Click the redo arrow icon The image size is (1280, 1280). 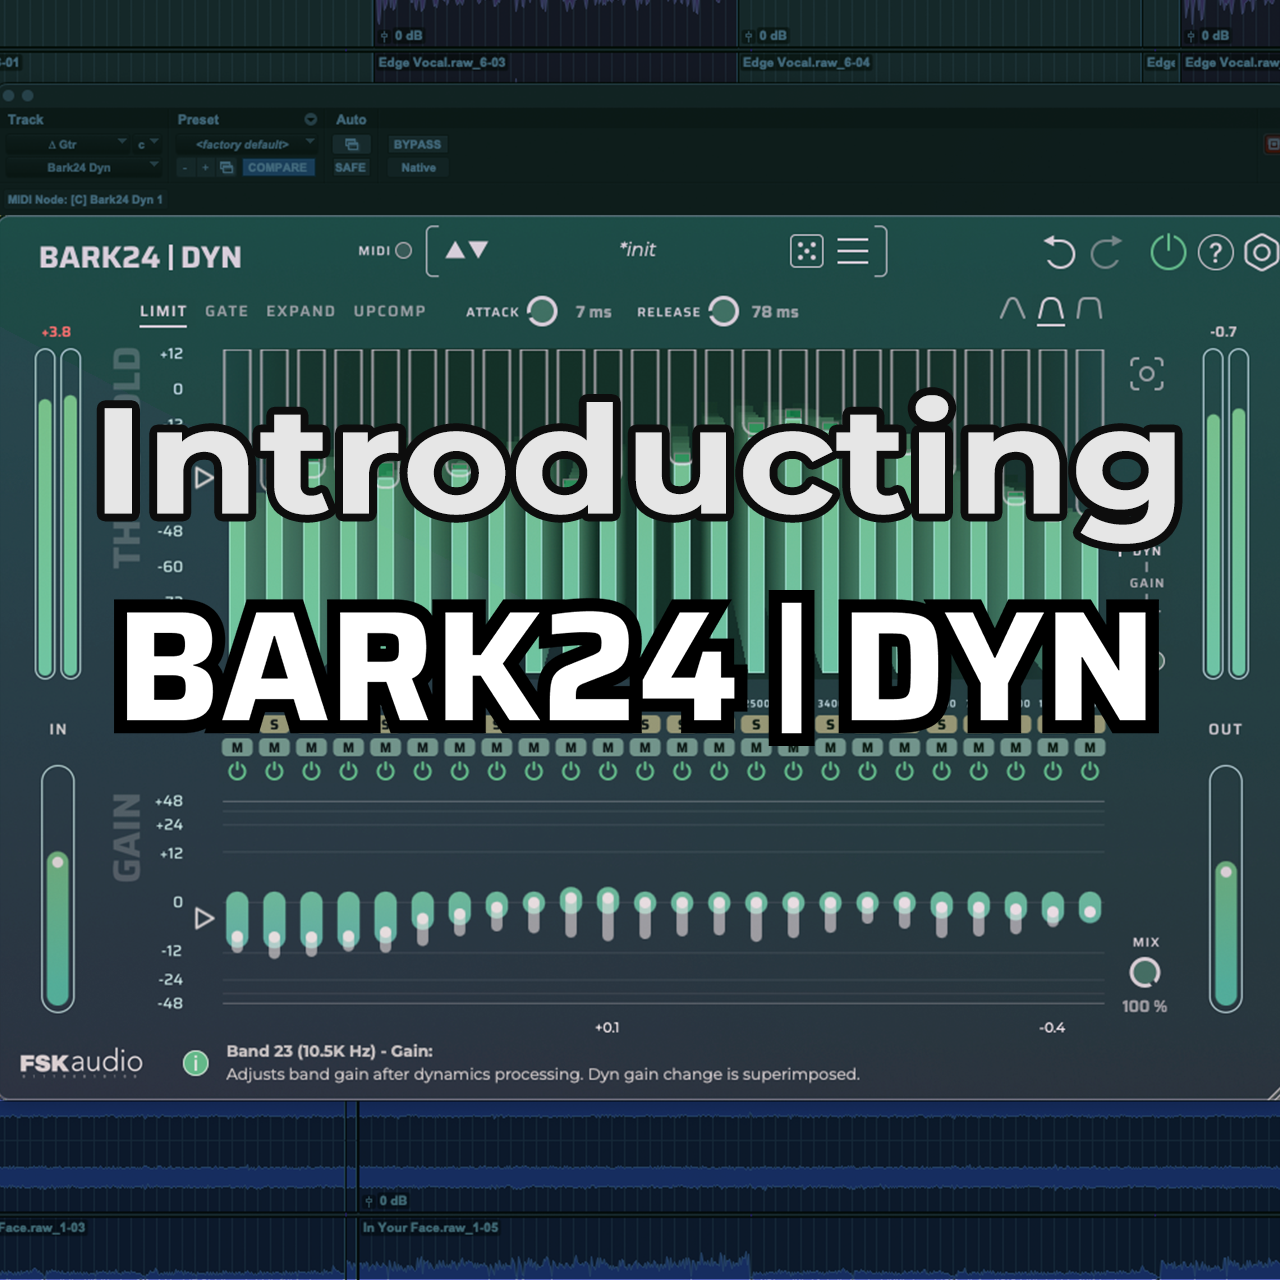click(1105, 253)
